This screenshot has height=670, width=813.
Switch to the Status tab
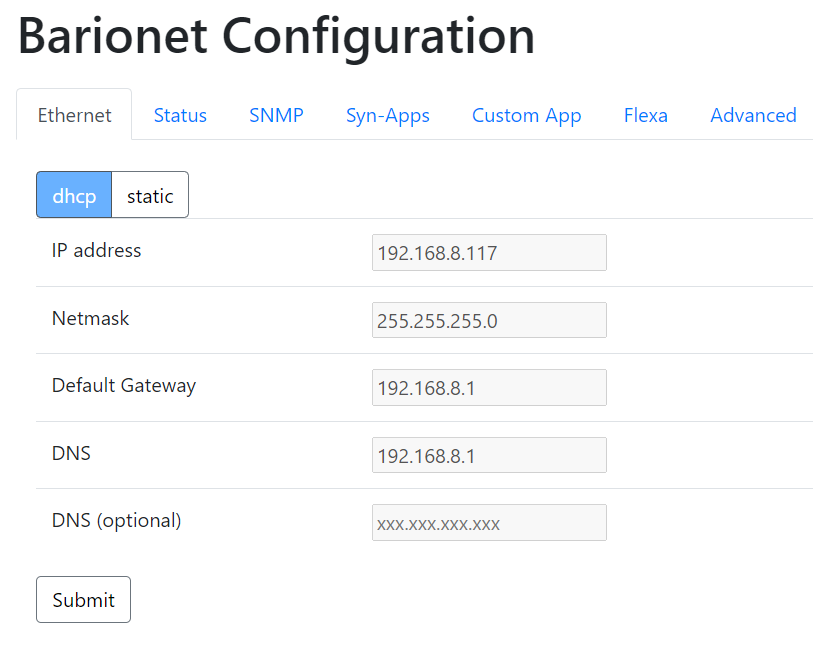coord(180,115)
